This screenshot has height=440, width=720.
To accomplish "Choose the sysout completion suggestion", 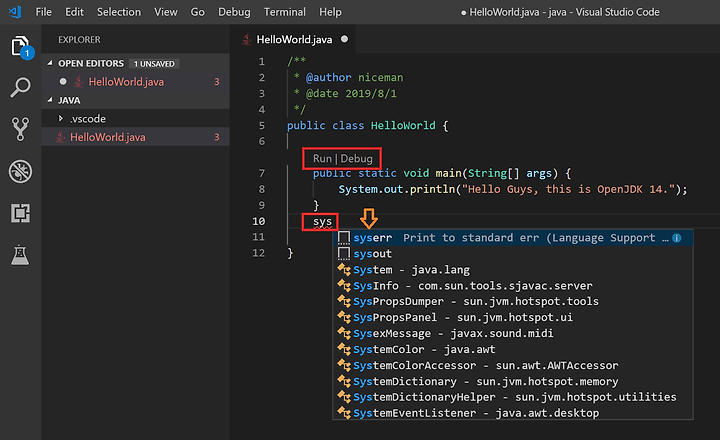I will point(513,254).
